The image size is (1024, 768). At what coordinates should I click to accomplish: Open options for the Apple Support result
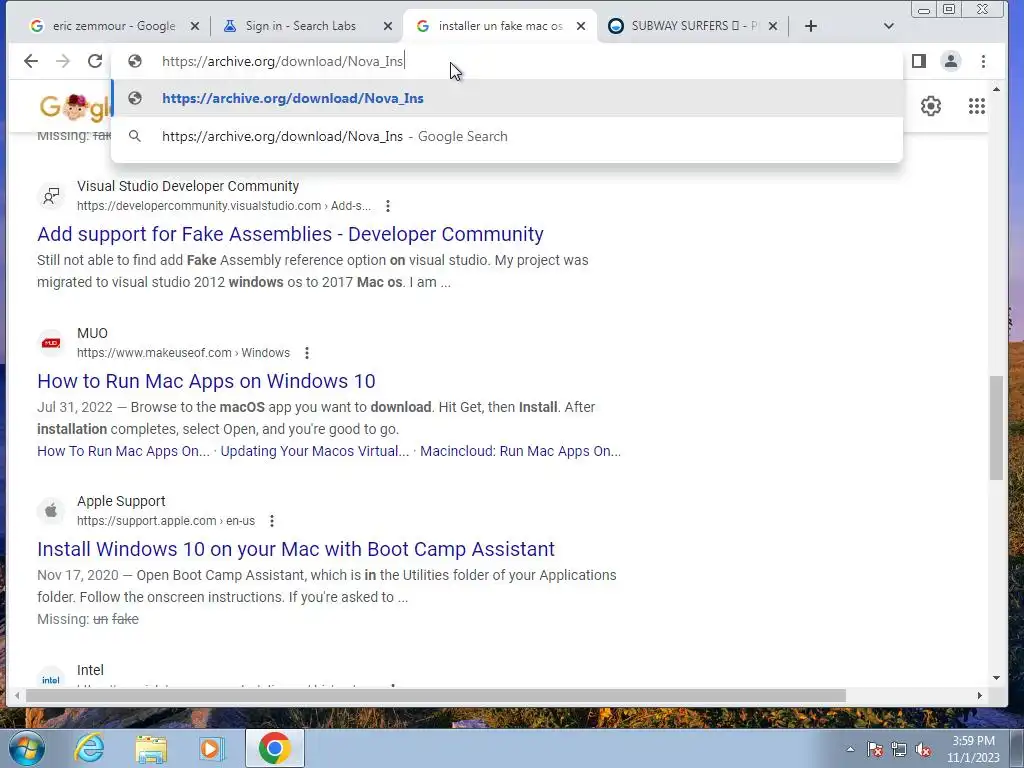pos(272,521)
